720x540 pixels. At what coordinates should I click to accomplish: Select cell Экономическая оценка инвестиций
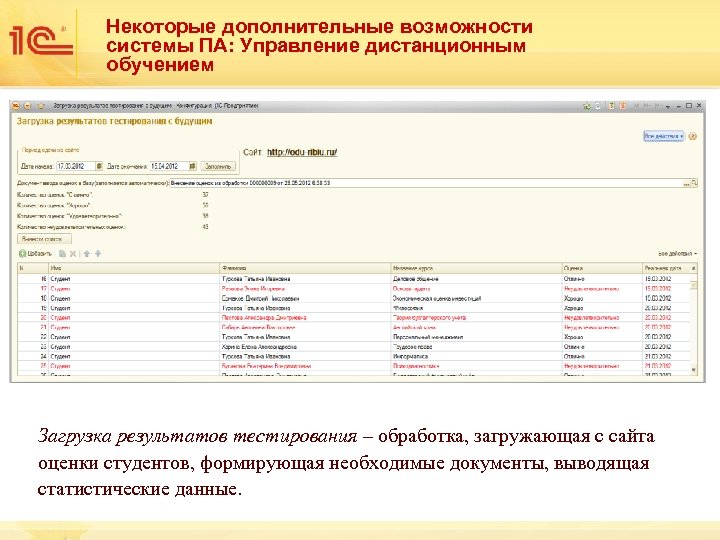pyautogui.click(x=477, y=298)
